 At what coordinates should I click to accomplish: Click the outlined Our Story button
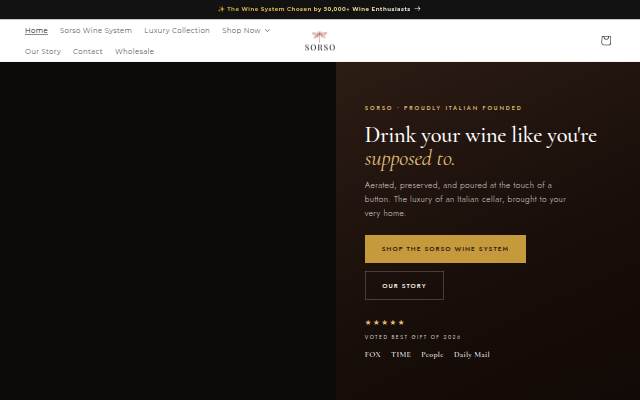point(404,286)
